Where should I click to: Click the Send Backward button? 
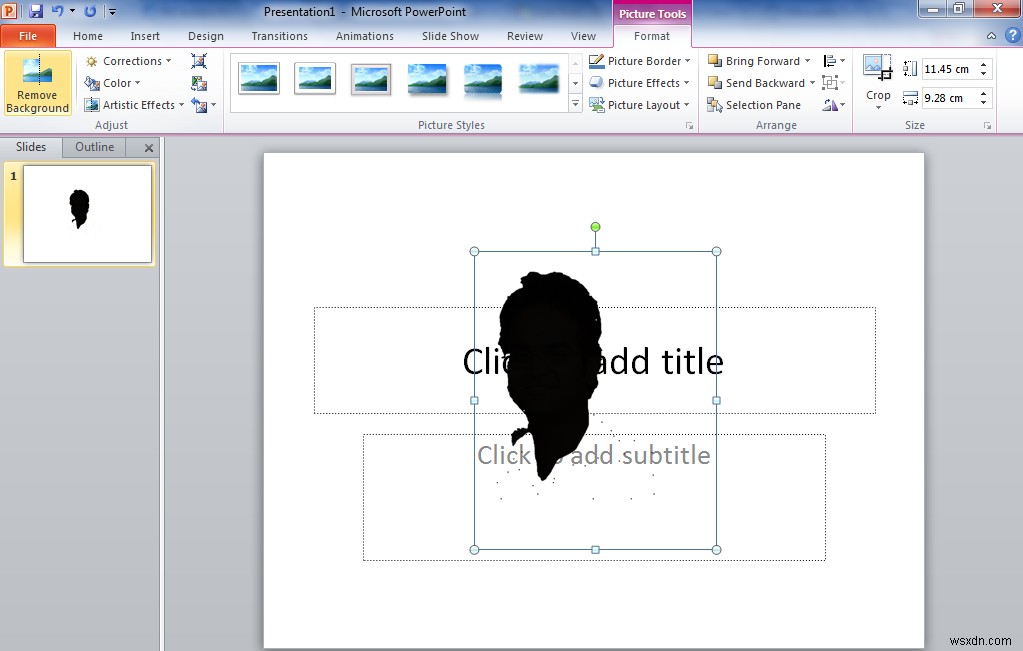758,82
